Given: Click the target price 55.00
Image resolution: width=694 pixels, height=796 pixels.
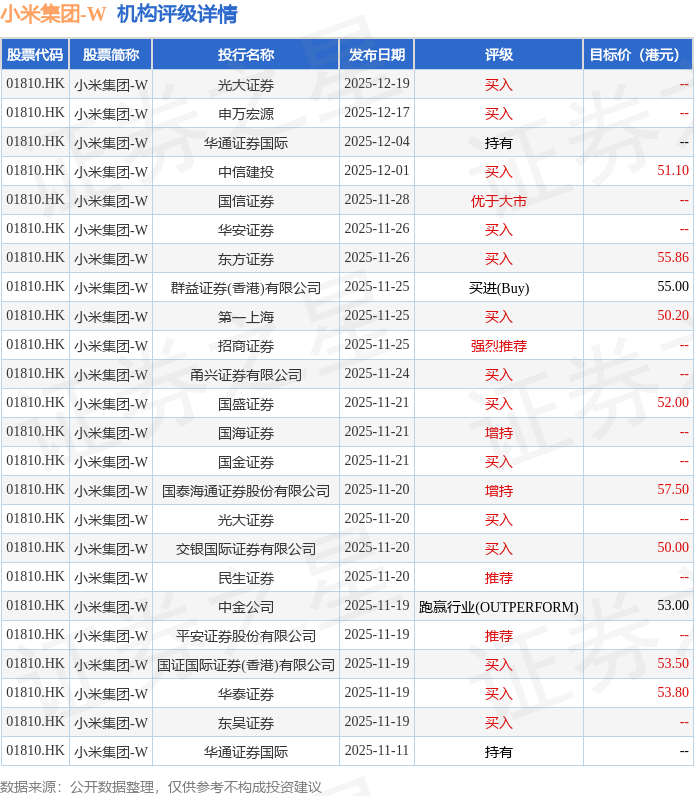Looking at the screenshot, I should (673, 286).
